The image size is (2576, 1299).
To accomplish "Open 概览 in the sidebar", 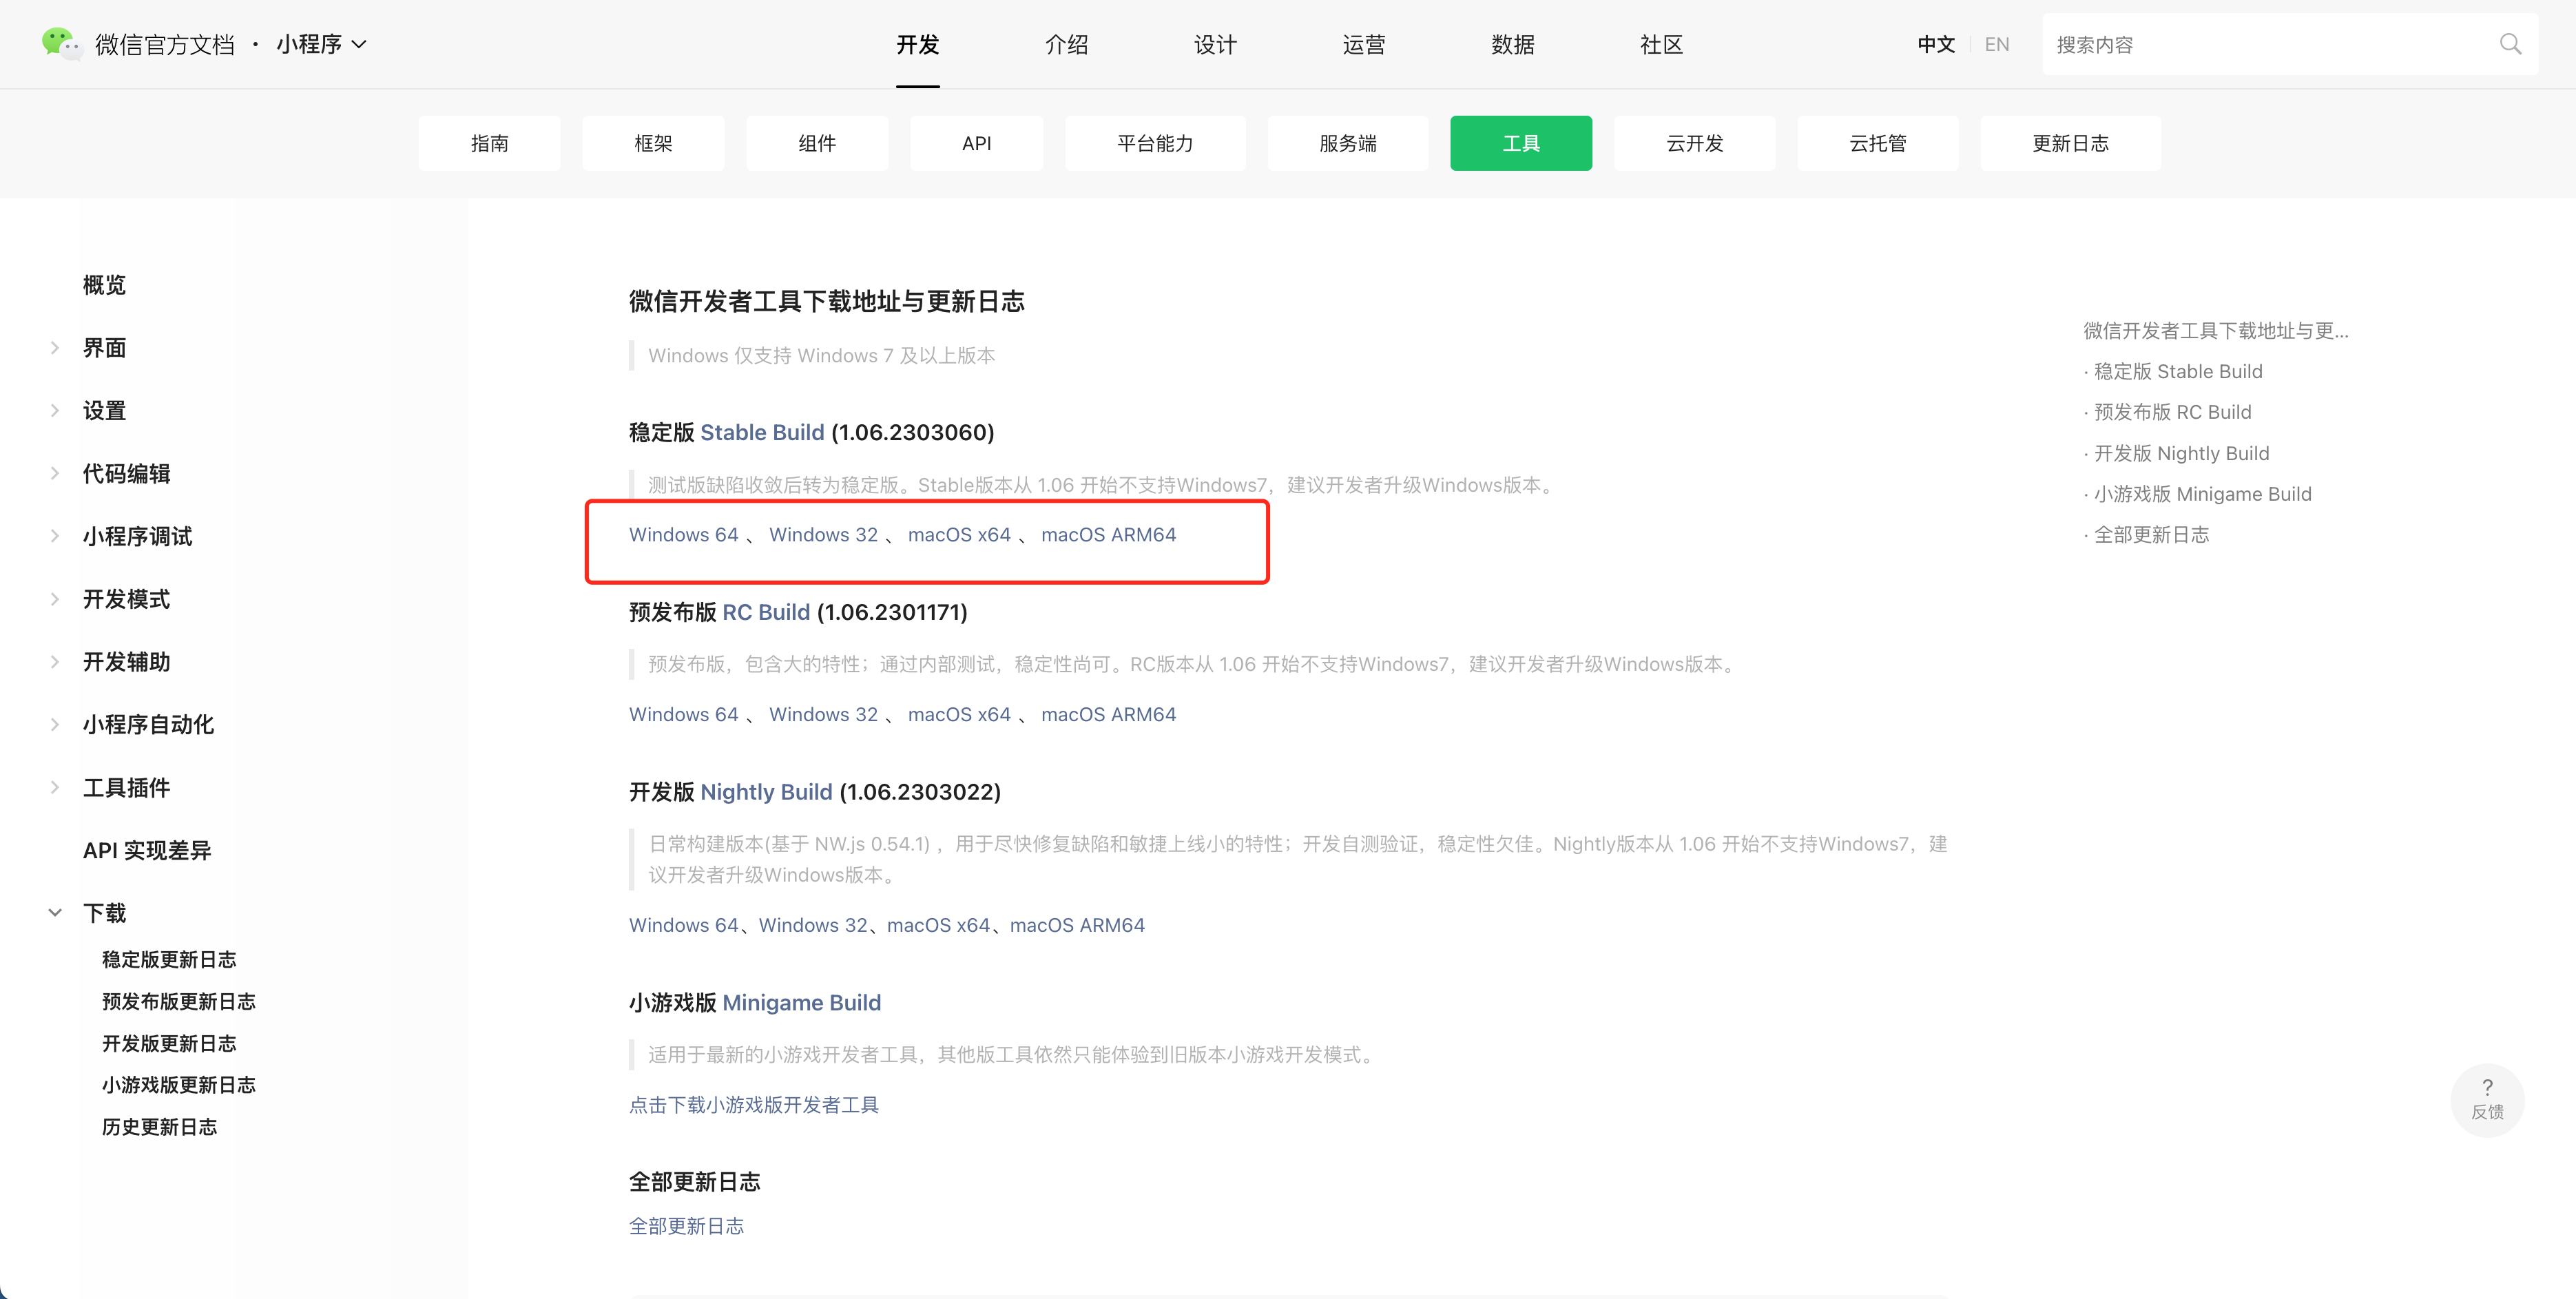I will (104, 285).
